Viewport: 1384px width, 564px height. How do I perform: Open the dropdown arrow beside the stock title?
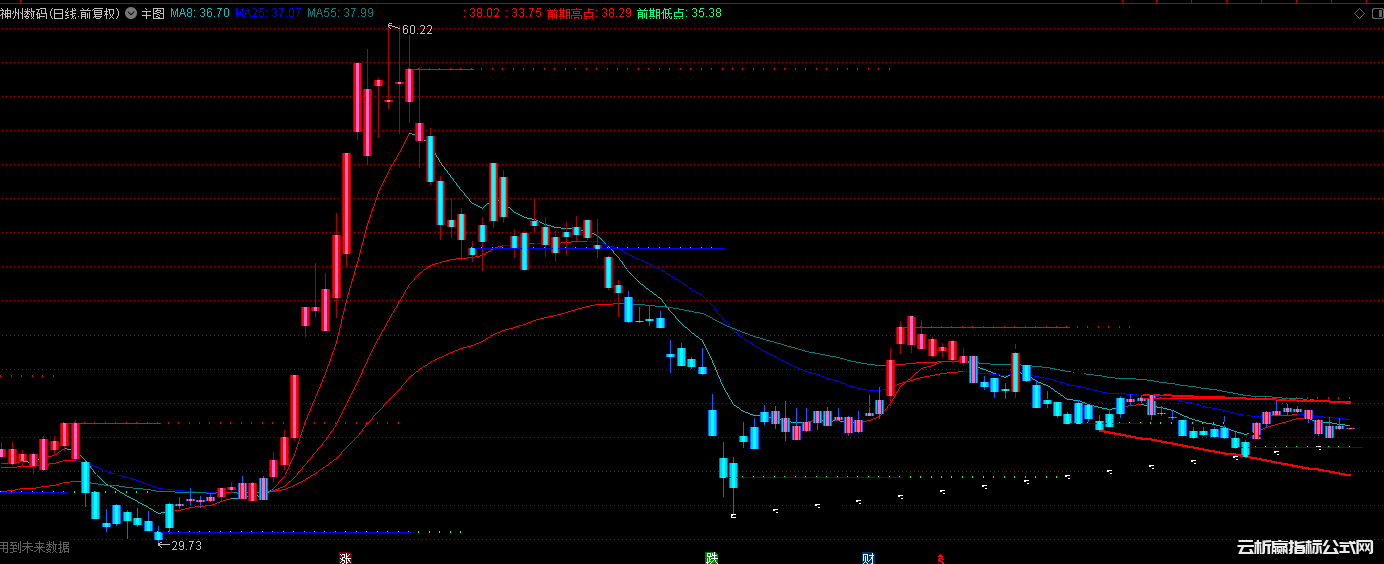tap(131, 13)
